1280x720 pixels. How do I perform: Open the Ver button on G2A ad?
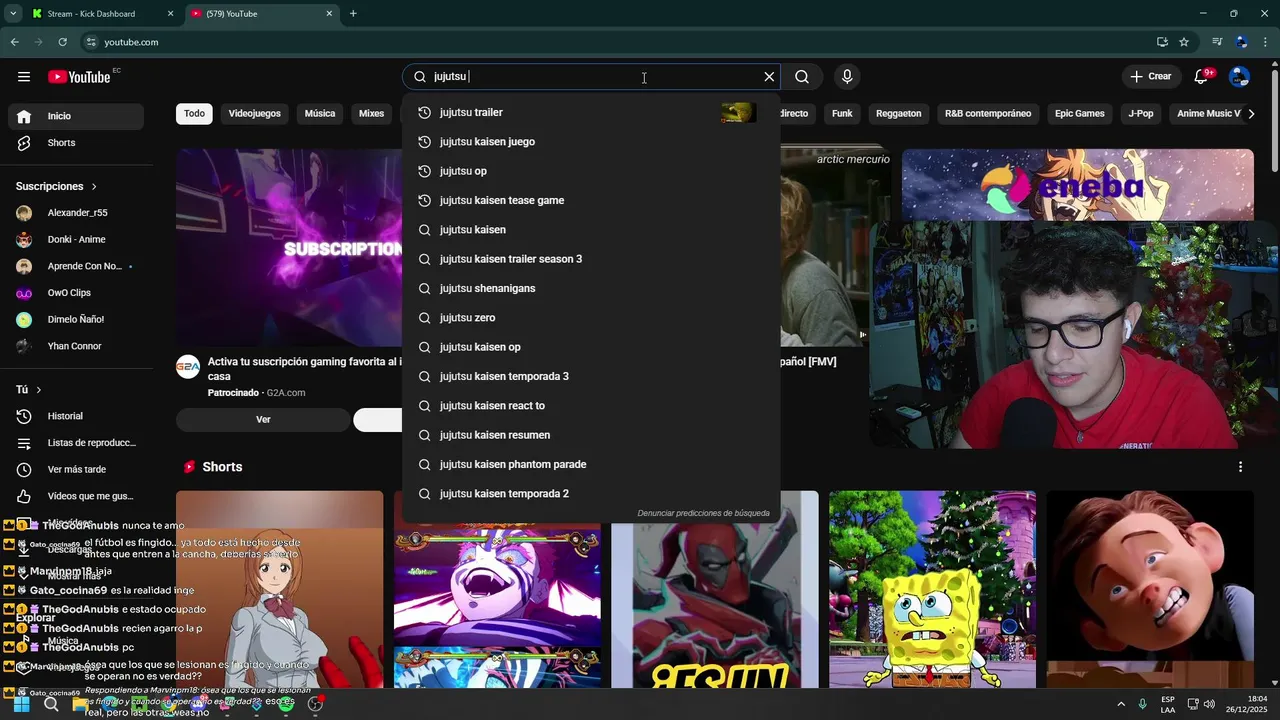coord(263,420)
